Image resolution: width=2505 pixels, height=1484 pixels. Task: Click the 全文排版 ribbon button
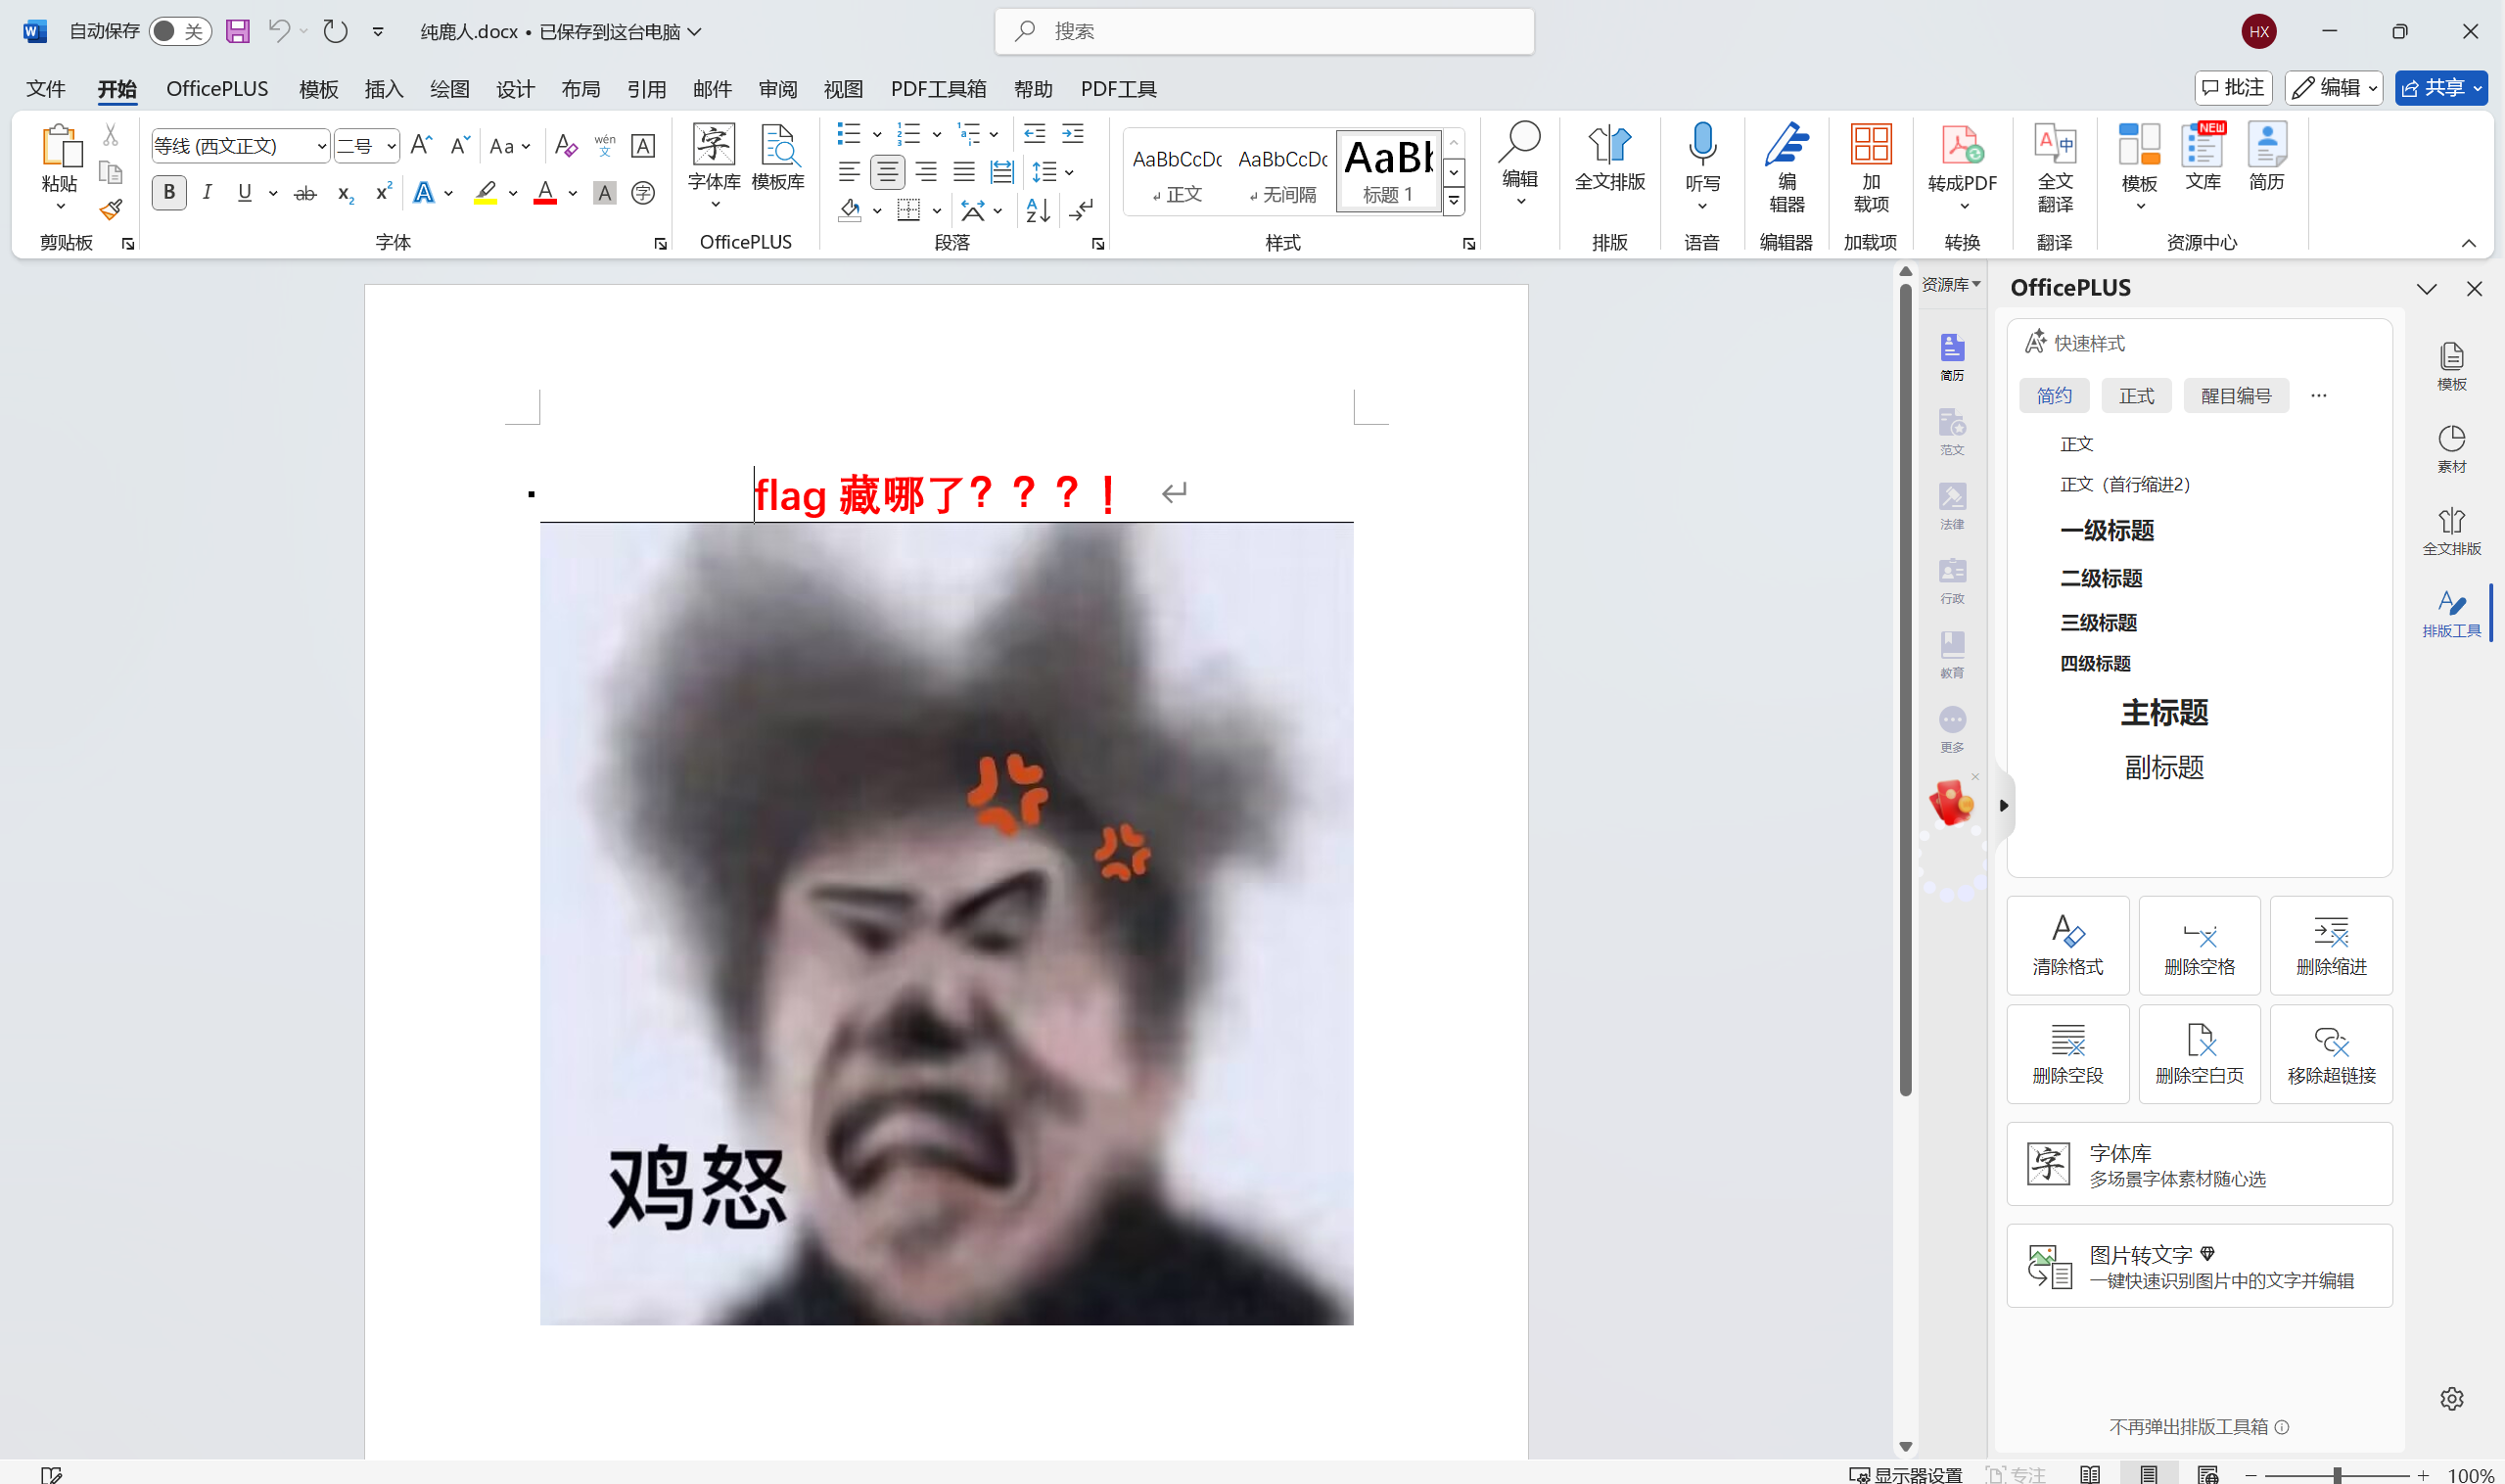tap(1610, 157)
